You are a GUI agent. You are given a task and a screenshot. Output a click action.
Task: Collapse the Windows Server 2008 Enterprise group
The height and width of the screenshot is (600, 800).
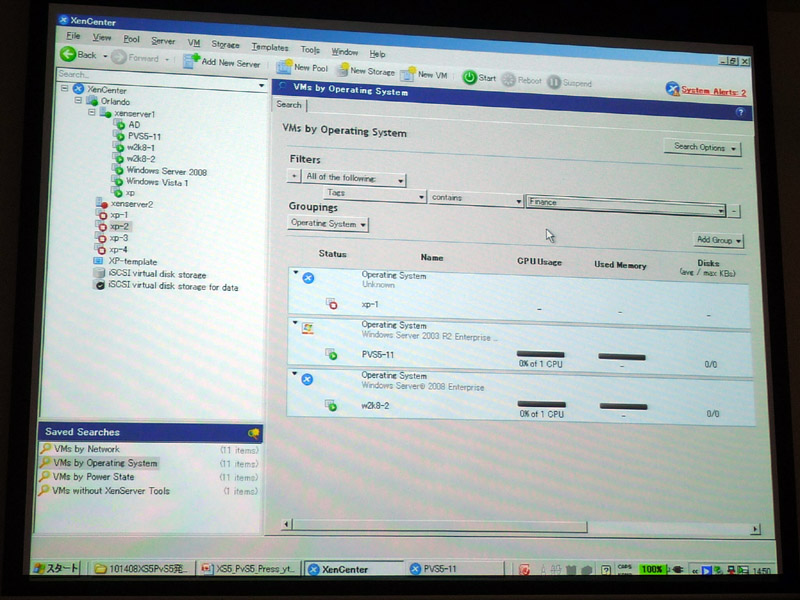pyautogui.click(x=294, y=373)
